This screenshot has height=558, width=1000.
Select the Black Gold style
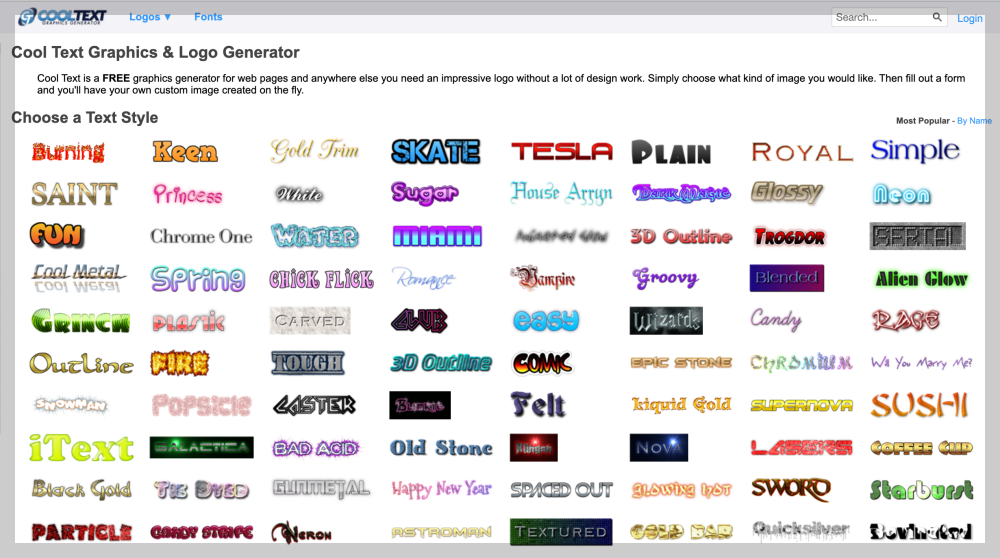pyautogui.click(x=82, y=490)
